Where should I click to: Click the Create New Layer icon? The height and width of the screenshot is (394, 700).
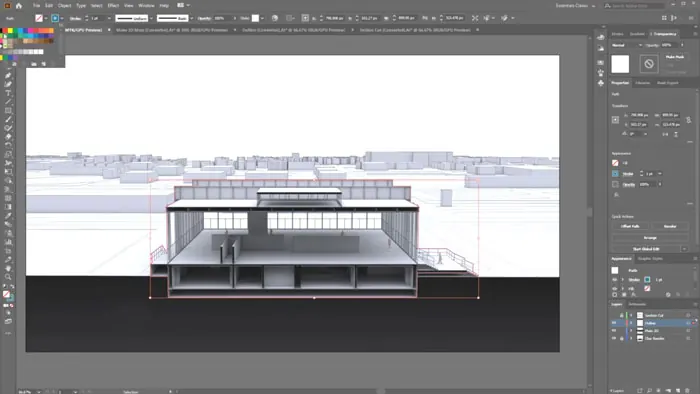678,390
